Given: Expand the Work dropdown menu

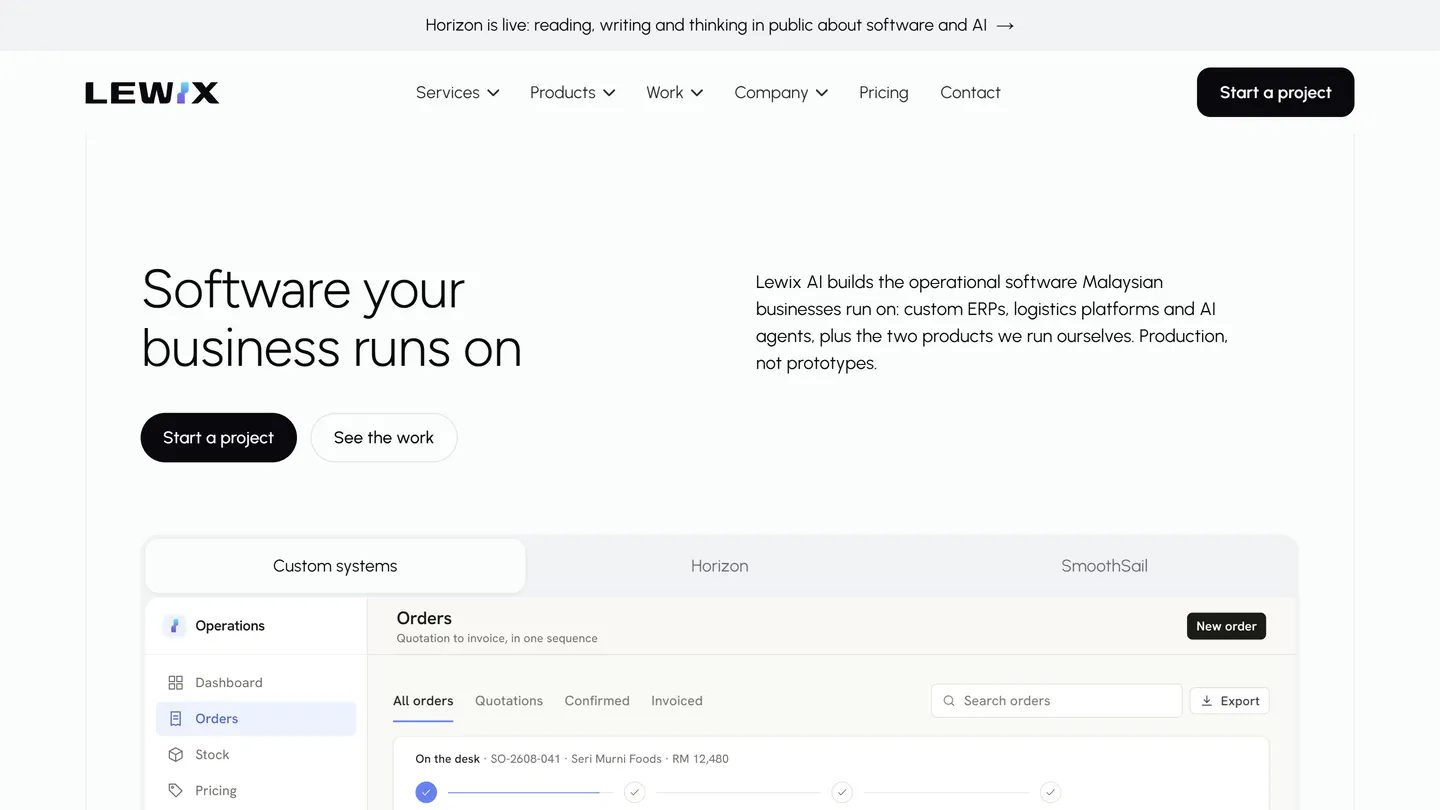Looking at the screenshot, I should pos(675,93).
